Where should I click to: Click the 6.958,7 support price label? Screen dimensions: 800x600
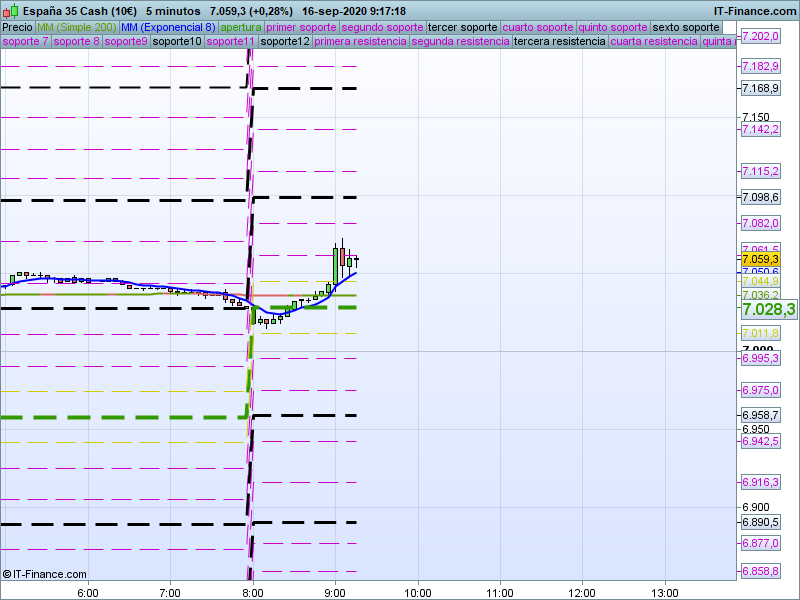coord(760,415)
